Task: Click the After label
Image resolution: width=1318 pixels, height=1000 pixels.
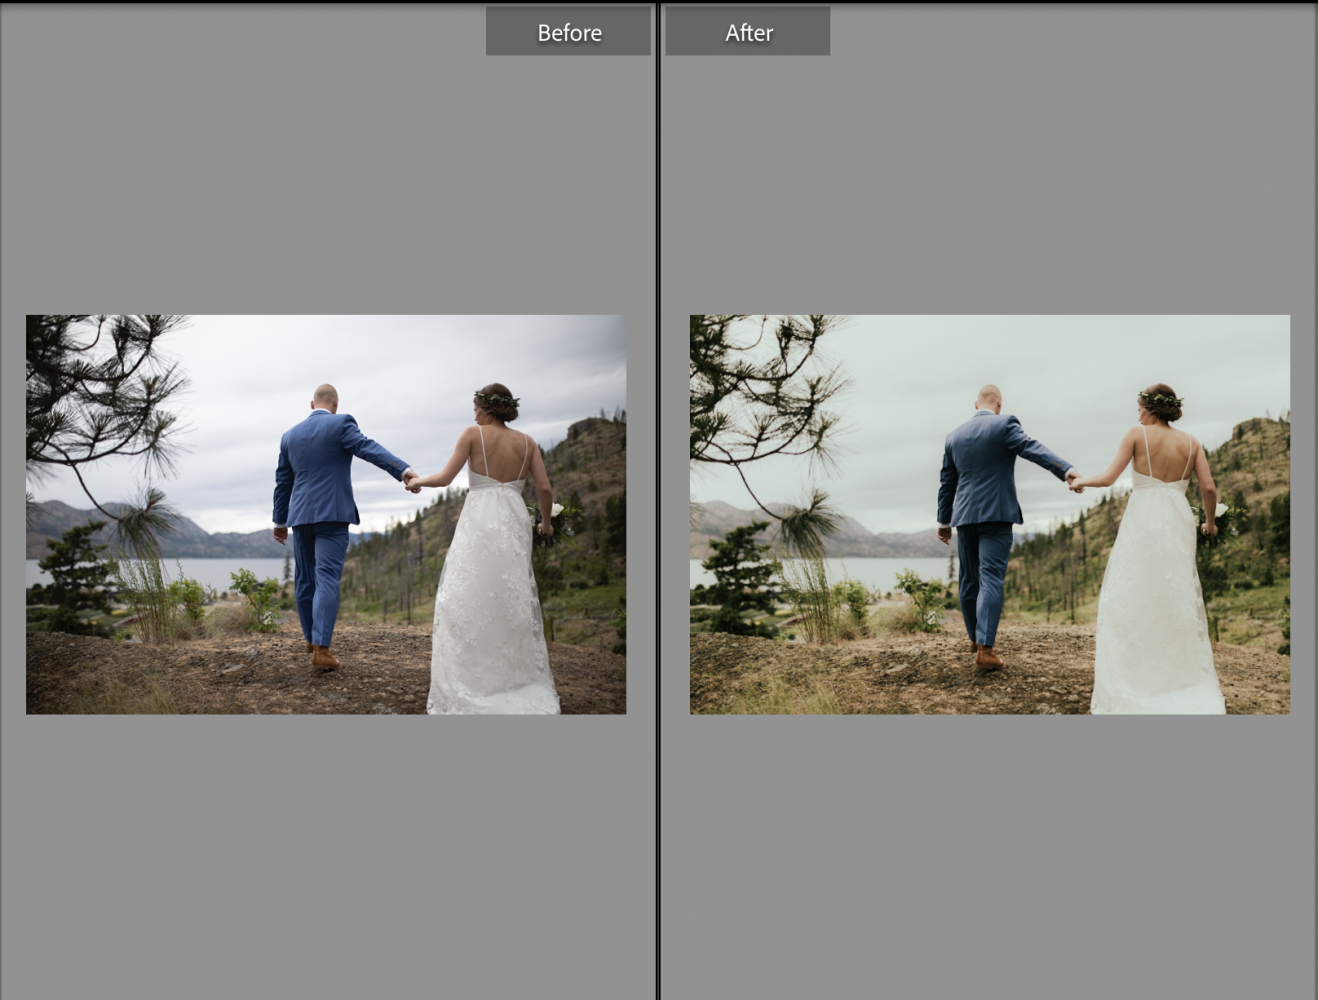Action: point(748,32)
